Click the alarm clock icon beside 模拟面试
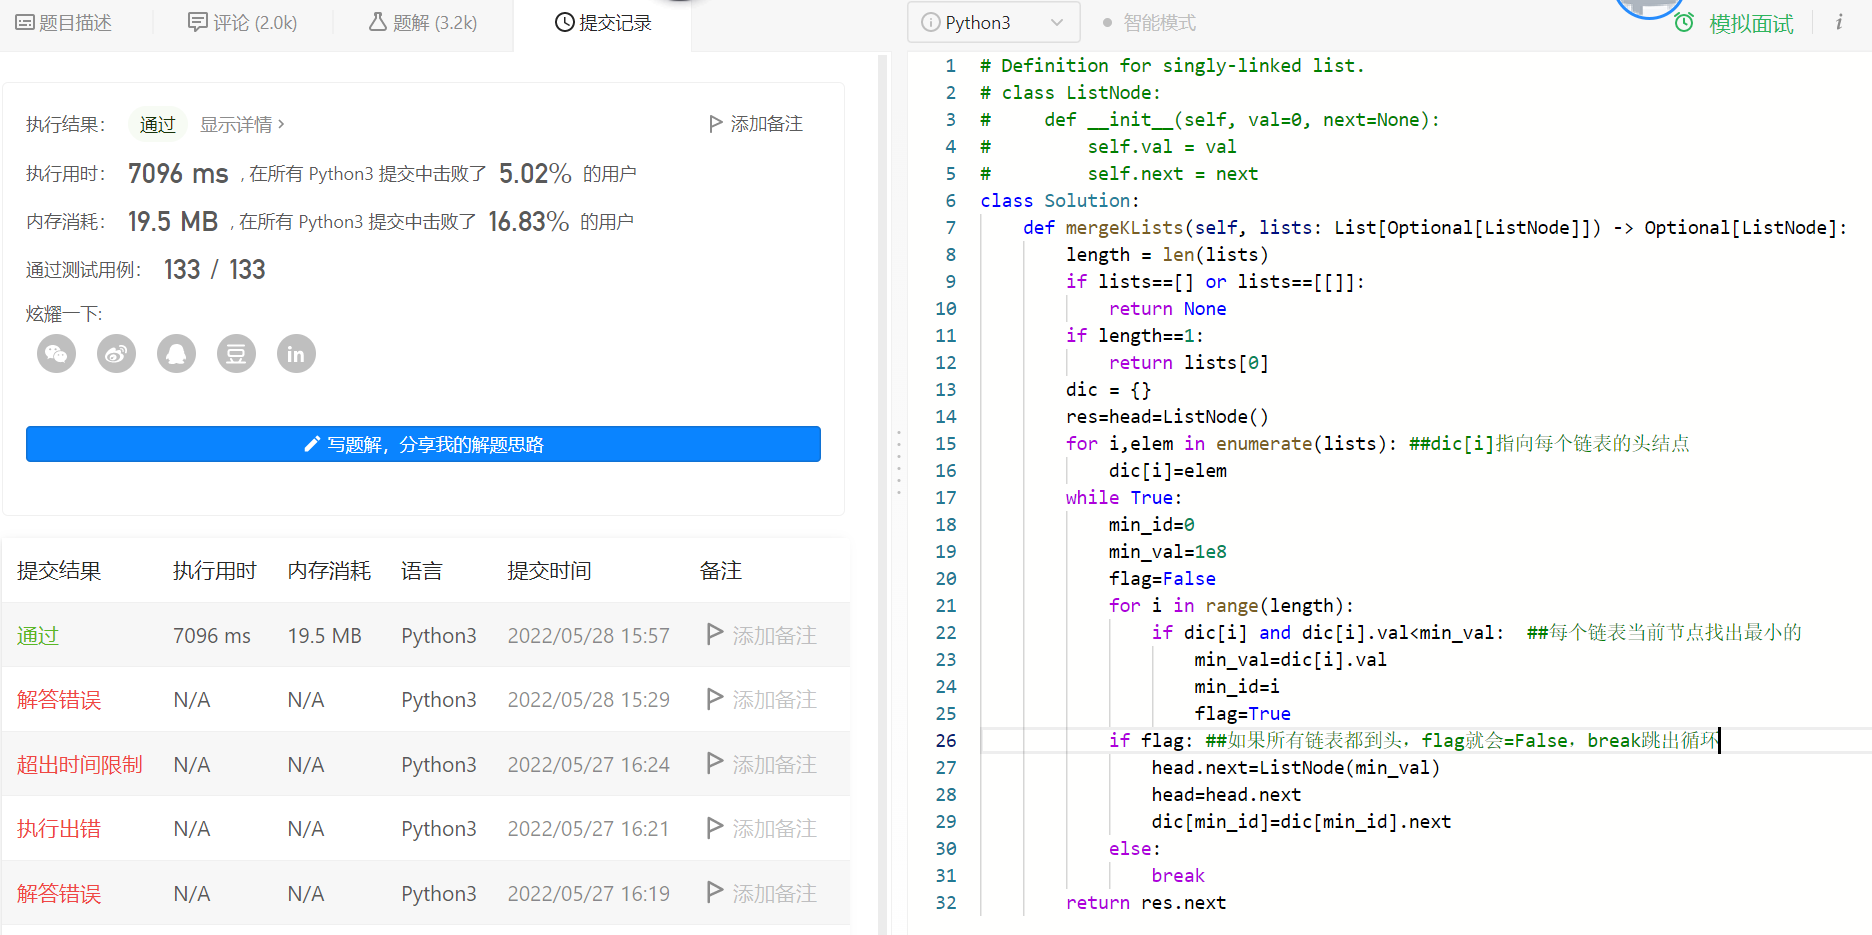1872x935 pixels. point(1684,23)
